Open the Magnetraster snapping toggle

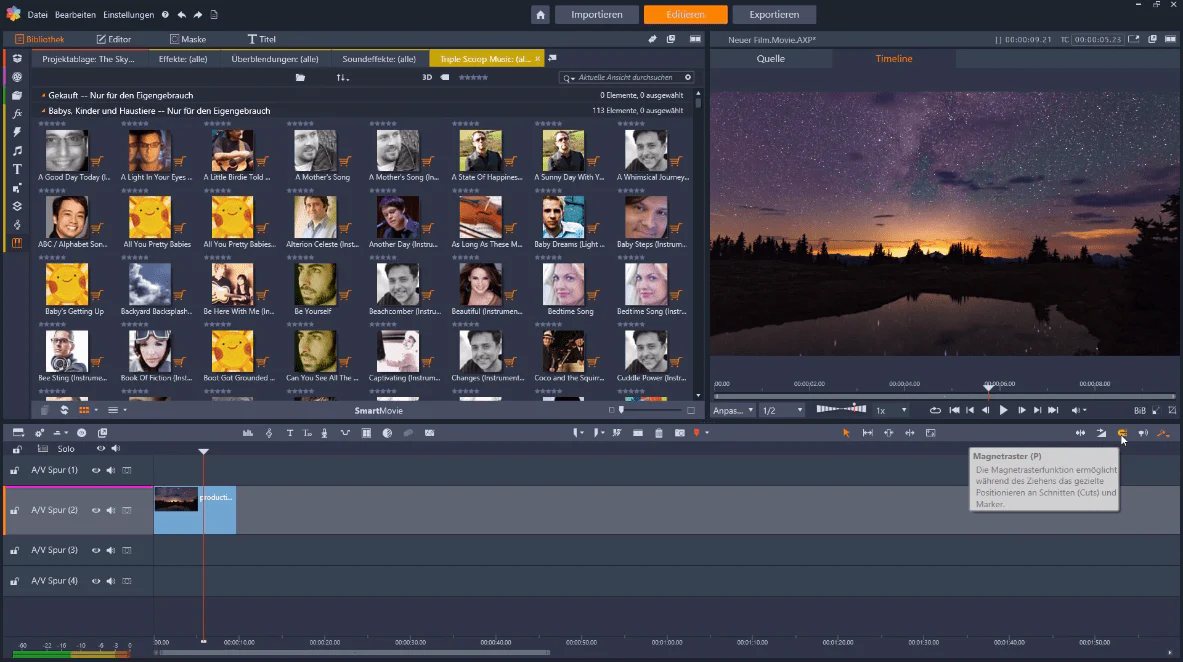pyautogui.click(x=1122, y=433)
